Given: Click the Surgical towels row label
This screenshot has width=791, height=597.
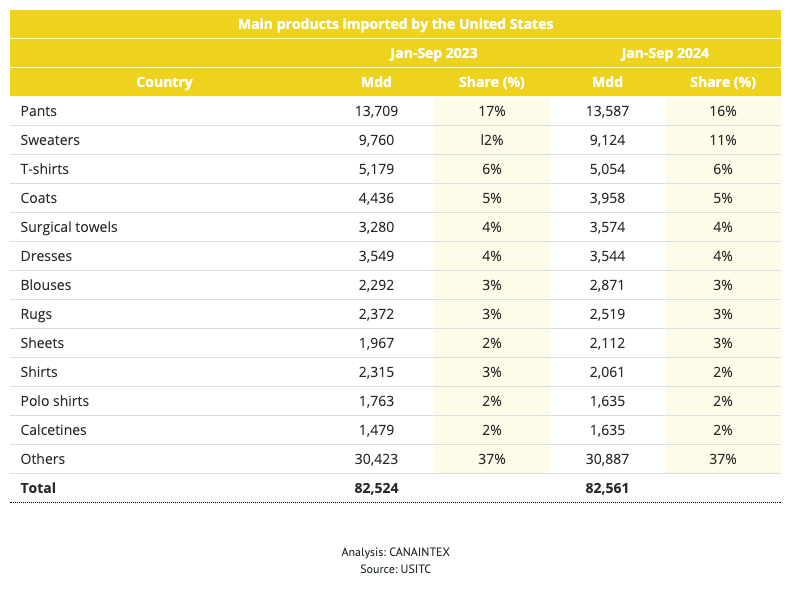Looking at the screenshot, I should pyautogui.click(x=69, y=227).
